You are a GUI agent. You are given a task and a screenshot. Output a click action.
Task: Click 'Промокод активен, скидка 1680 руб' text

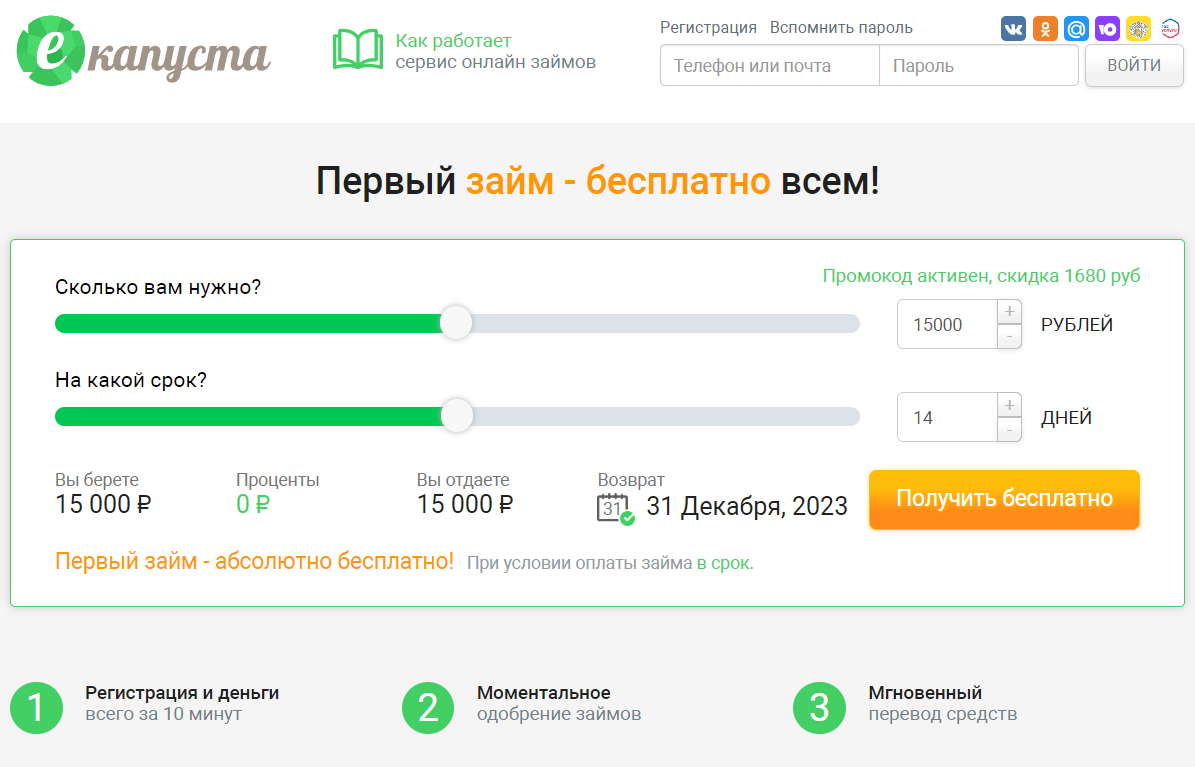click(x=982, y=276)
